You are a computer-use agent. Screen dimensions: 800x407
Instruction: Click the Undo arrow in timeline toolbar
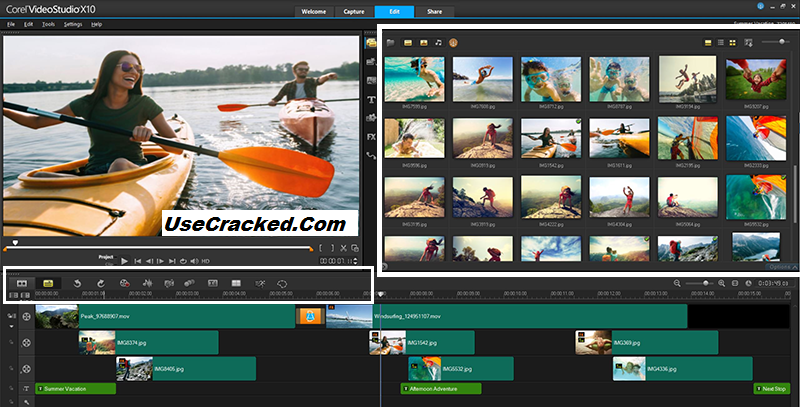pos(77,283)
